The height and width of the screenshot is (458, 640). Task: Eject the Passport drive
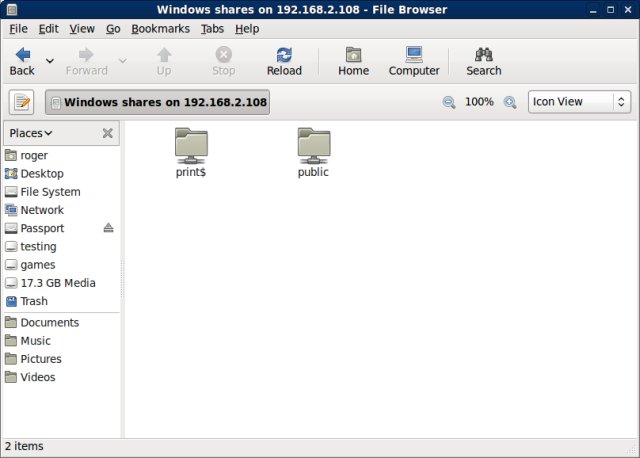108,228
